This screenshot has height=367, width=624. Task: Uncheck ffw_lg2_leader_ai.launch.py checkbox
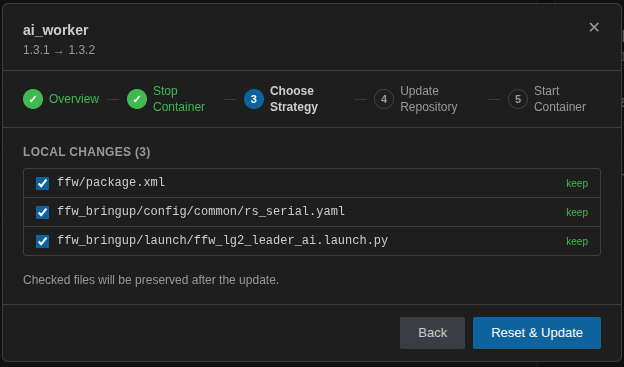click(43, 241)
